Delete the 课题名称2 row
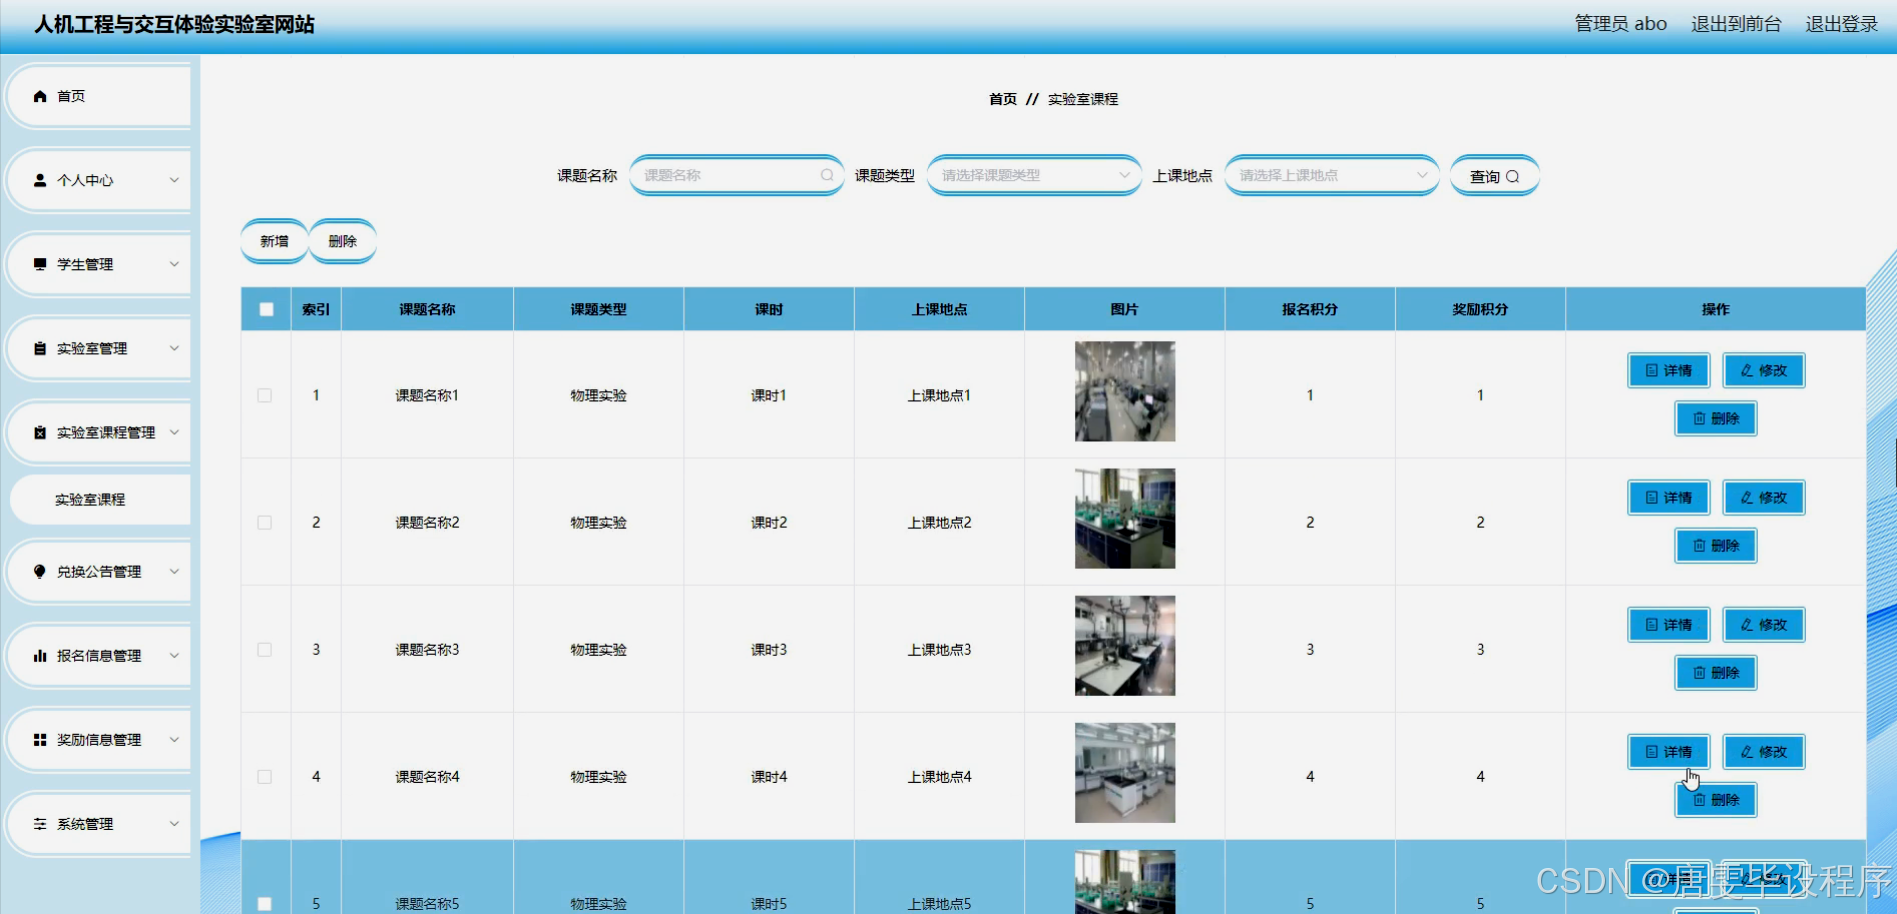Screen dimensions: 1897x914 [x=1715, y=545]
